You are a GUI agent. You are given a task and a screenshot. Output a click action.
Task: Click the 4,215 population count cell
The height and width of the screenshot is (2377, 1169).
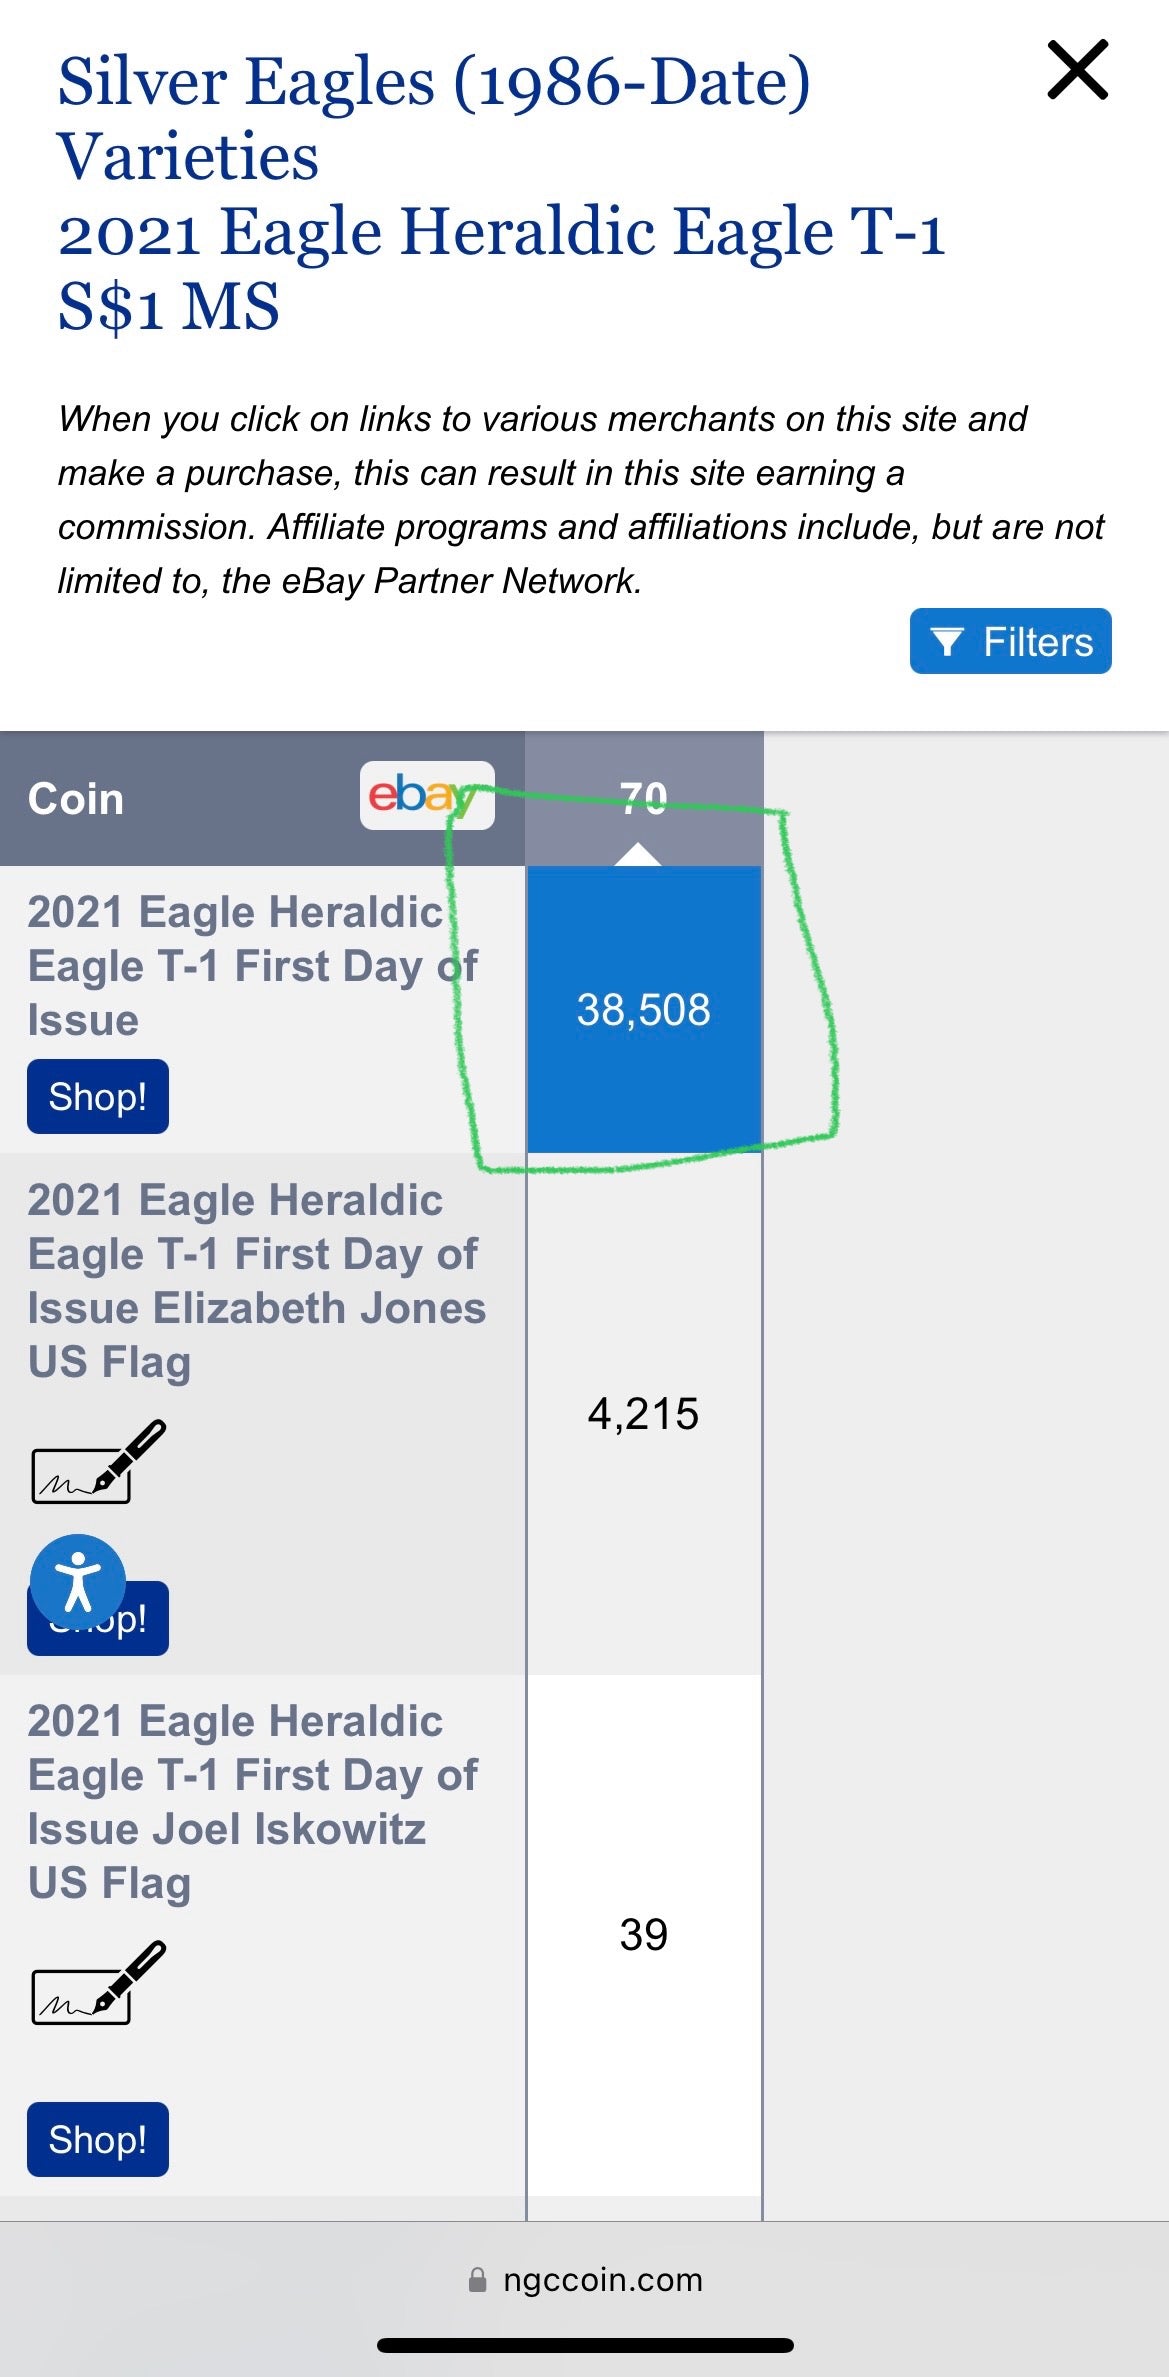point(643,1413)
